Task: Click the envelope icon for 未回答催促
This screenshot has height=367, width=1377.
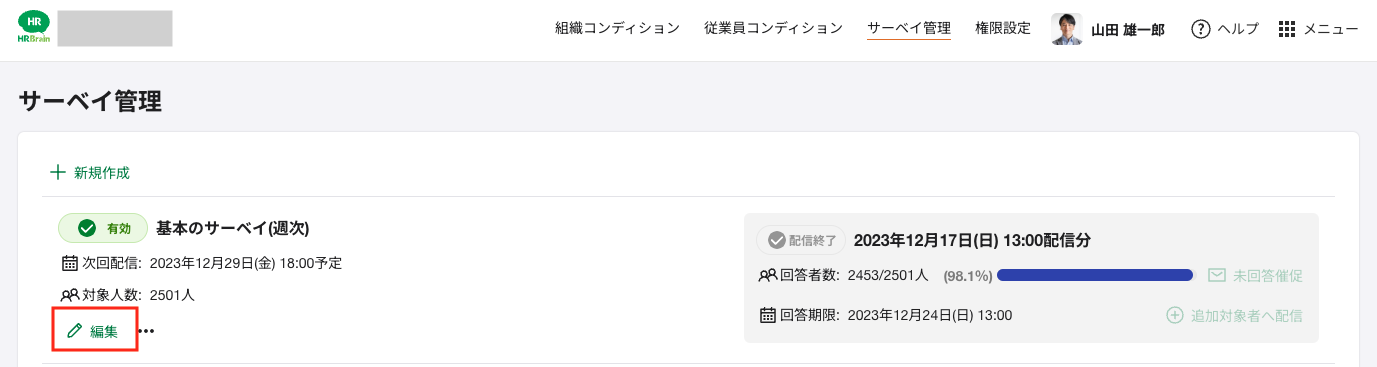Action: [1217, 275]
